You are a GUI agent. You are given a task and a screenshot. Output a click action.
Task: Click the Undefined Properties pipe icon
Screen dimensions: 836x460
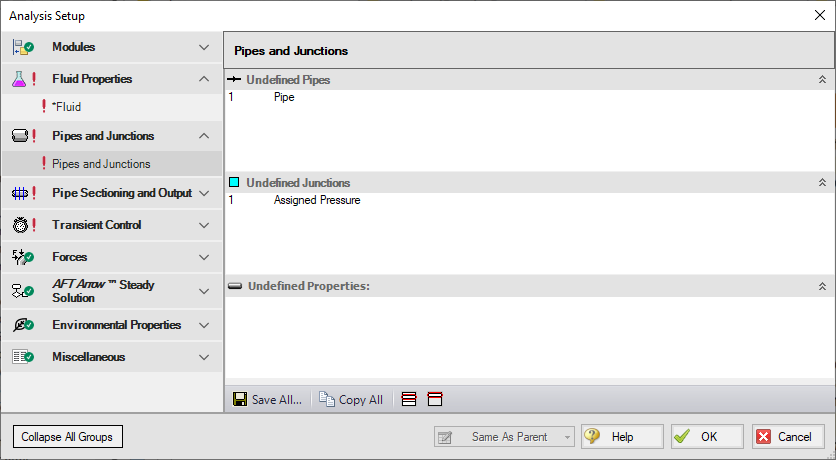235,286
